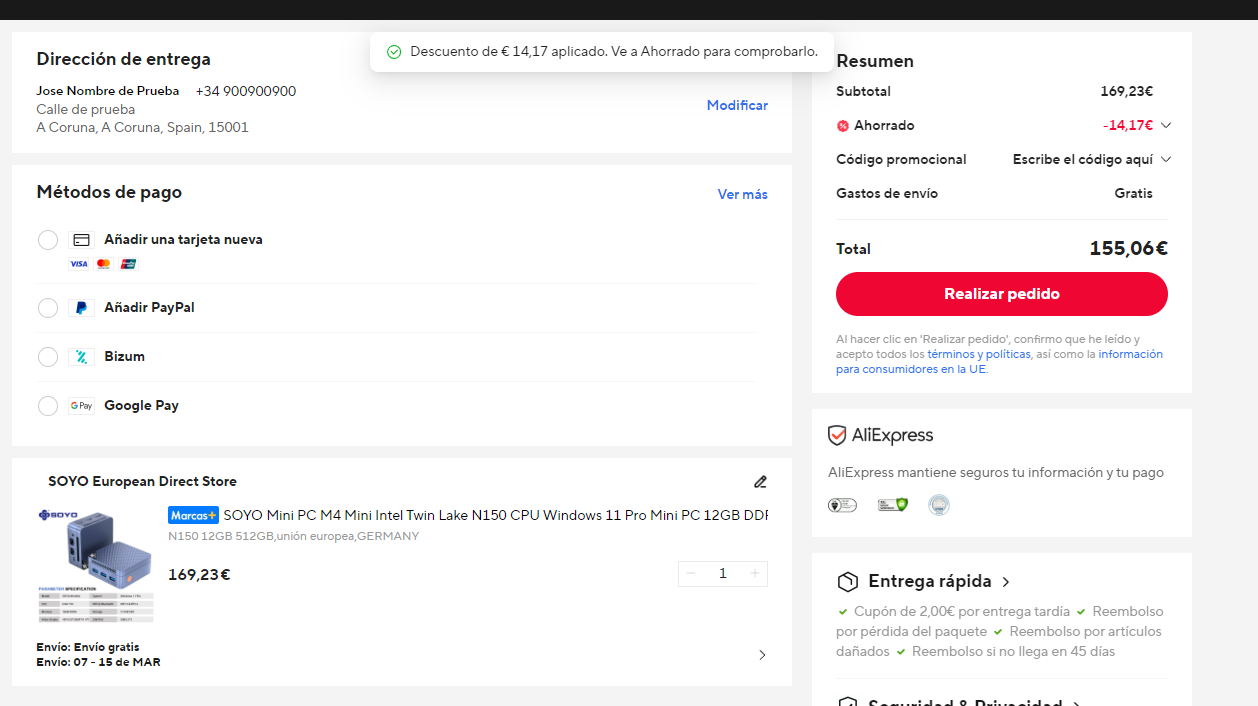Click the product price 169,23€ under title

click(x=199, y=575)
